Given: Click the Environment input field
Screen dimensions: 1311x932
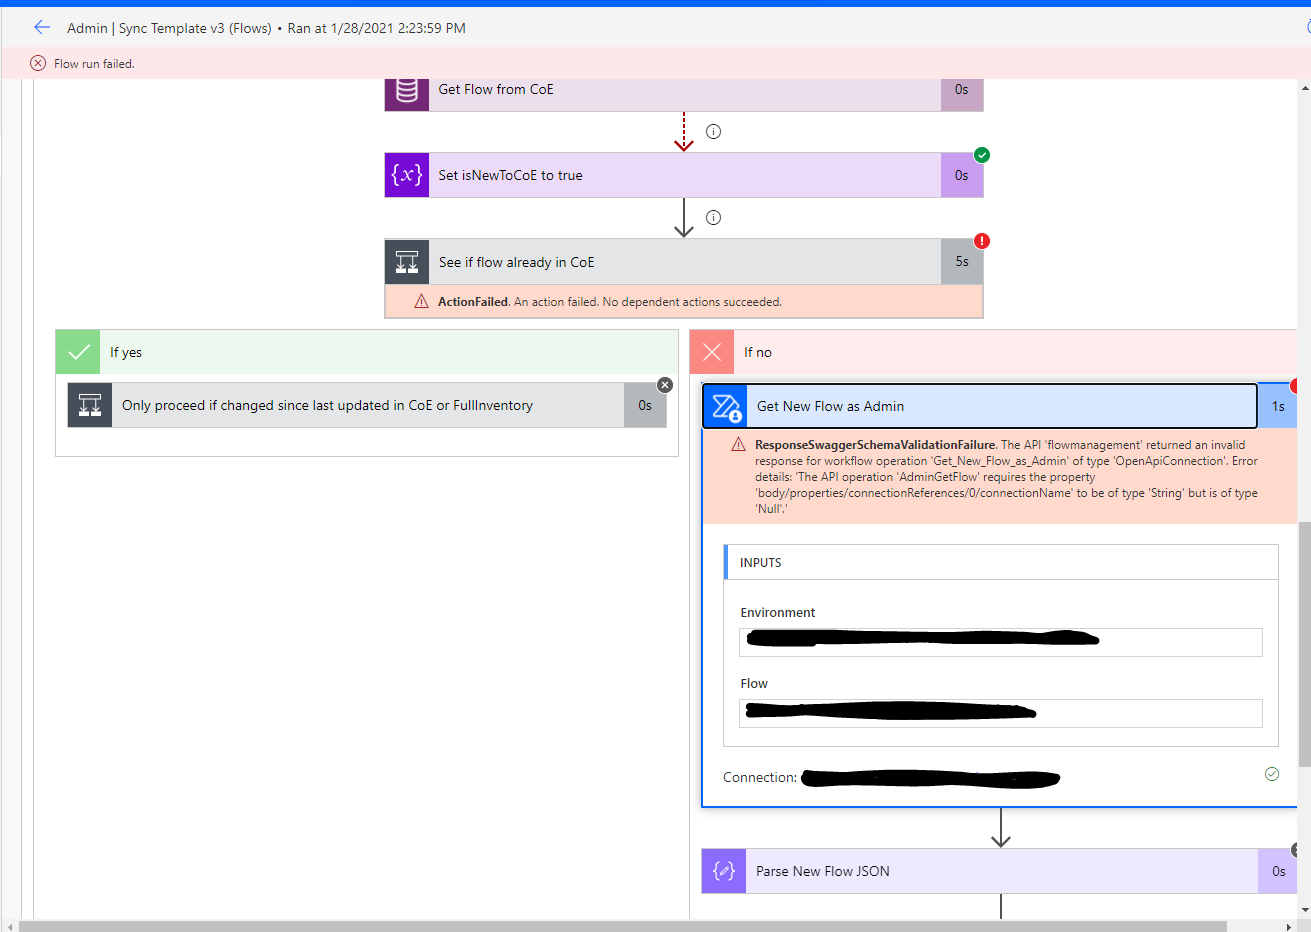Looking at the screenshot, I should 1000,641.
